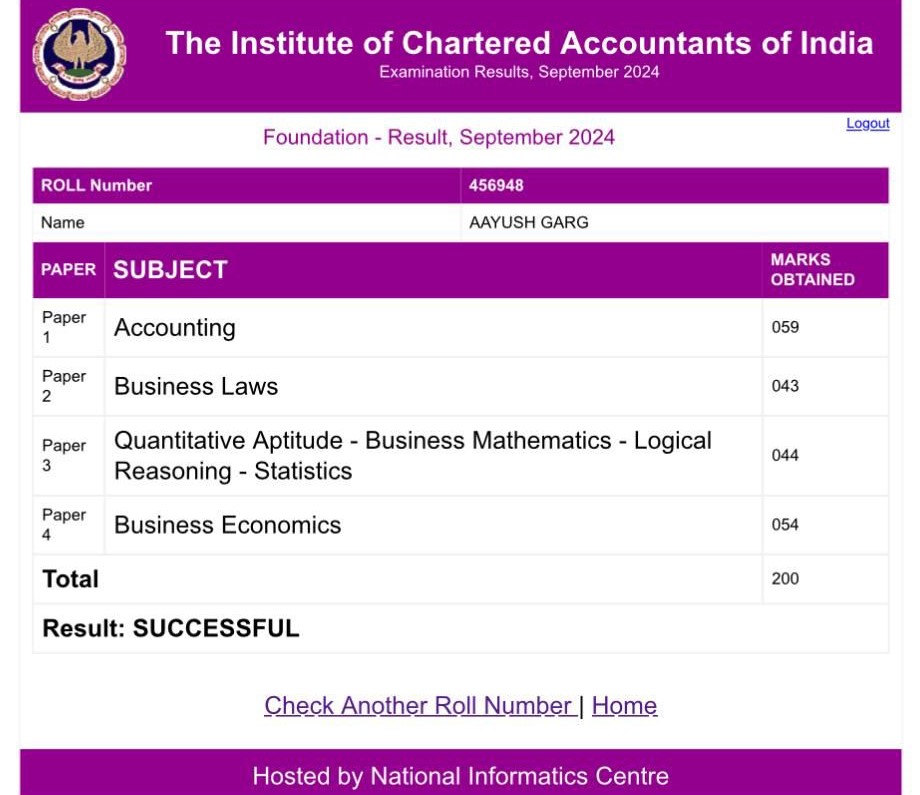Click the total marks value 200
This screenshot has height=795, width=920.
(x=785, y=579)
